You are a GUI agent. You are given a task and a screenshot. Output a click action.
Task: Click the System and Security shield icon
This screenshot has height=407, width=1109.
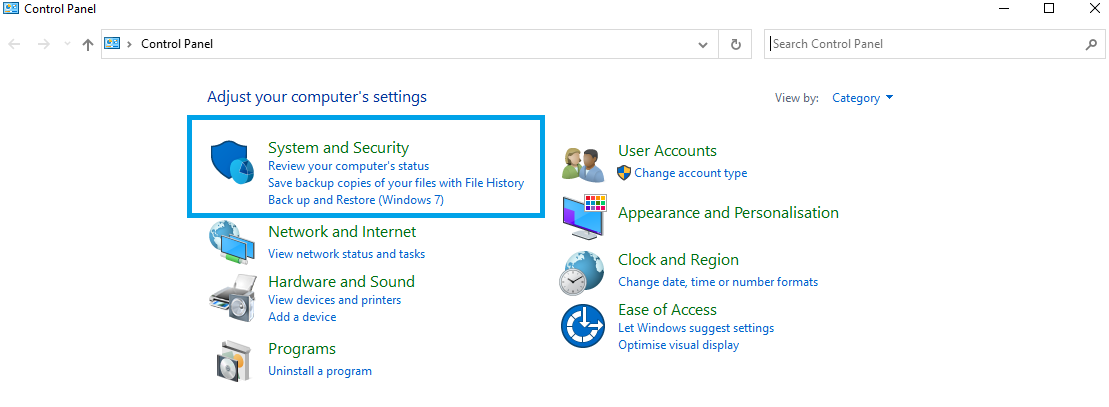[x=232, y=163]
